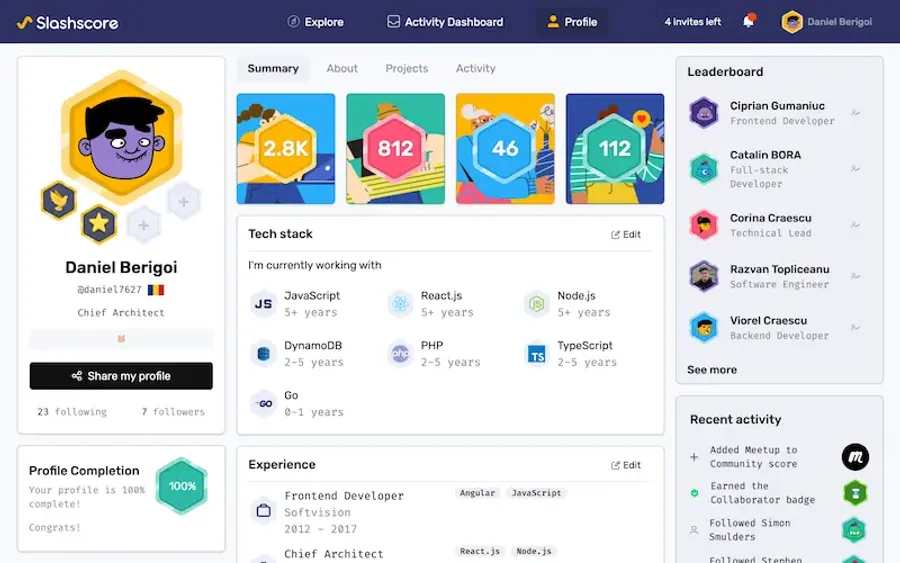Image resolution: width=900 pixels, height=563 pixels.
Task: Click the Node.js tag under Experience
Action: 534,551
